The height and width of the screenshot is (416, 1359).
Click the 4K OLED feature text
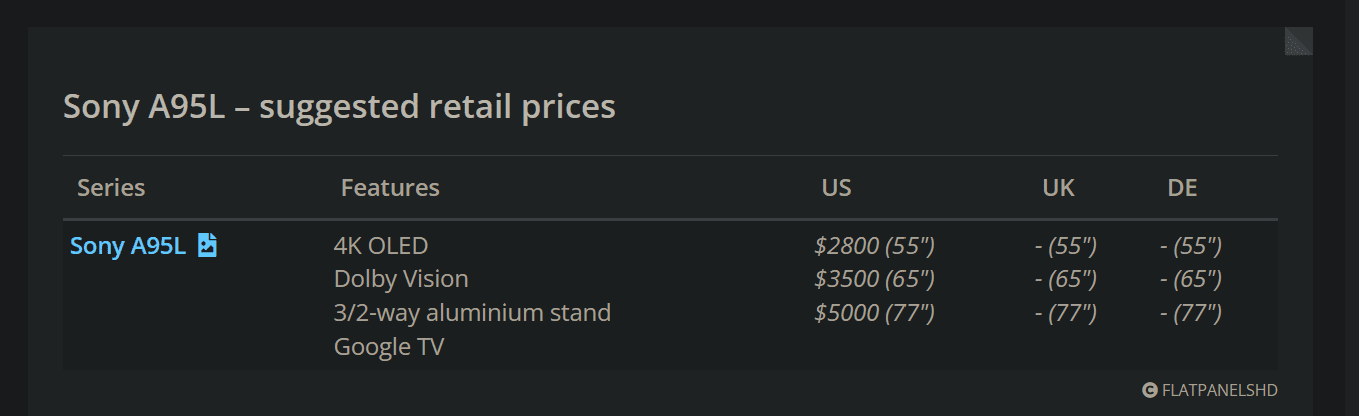coord(381,246)
